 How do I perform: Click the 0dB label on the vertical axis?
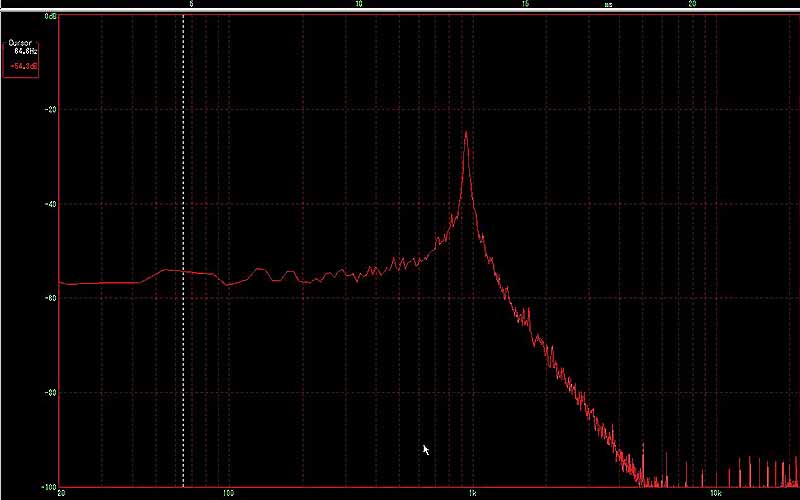[50, 18]
